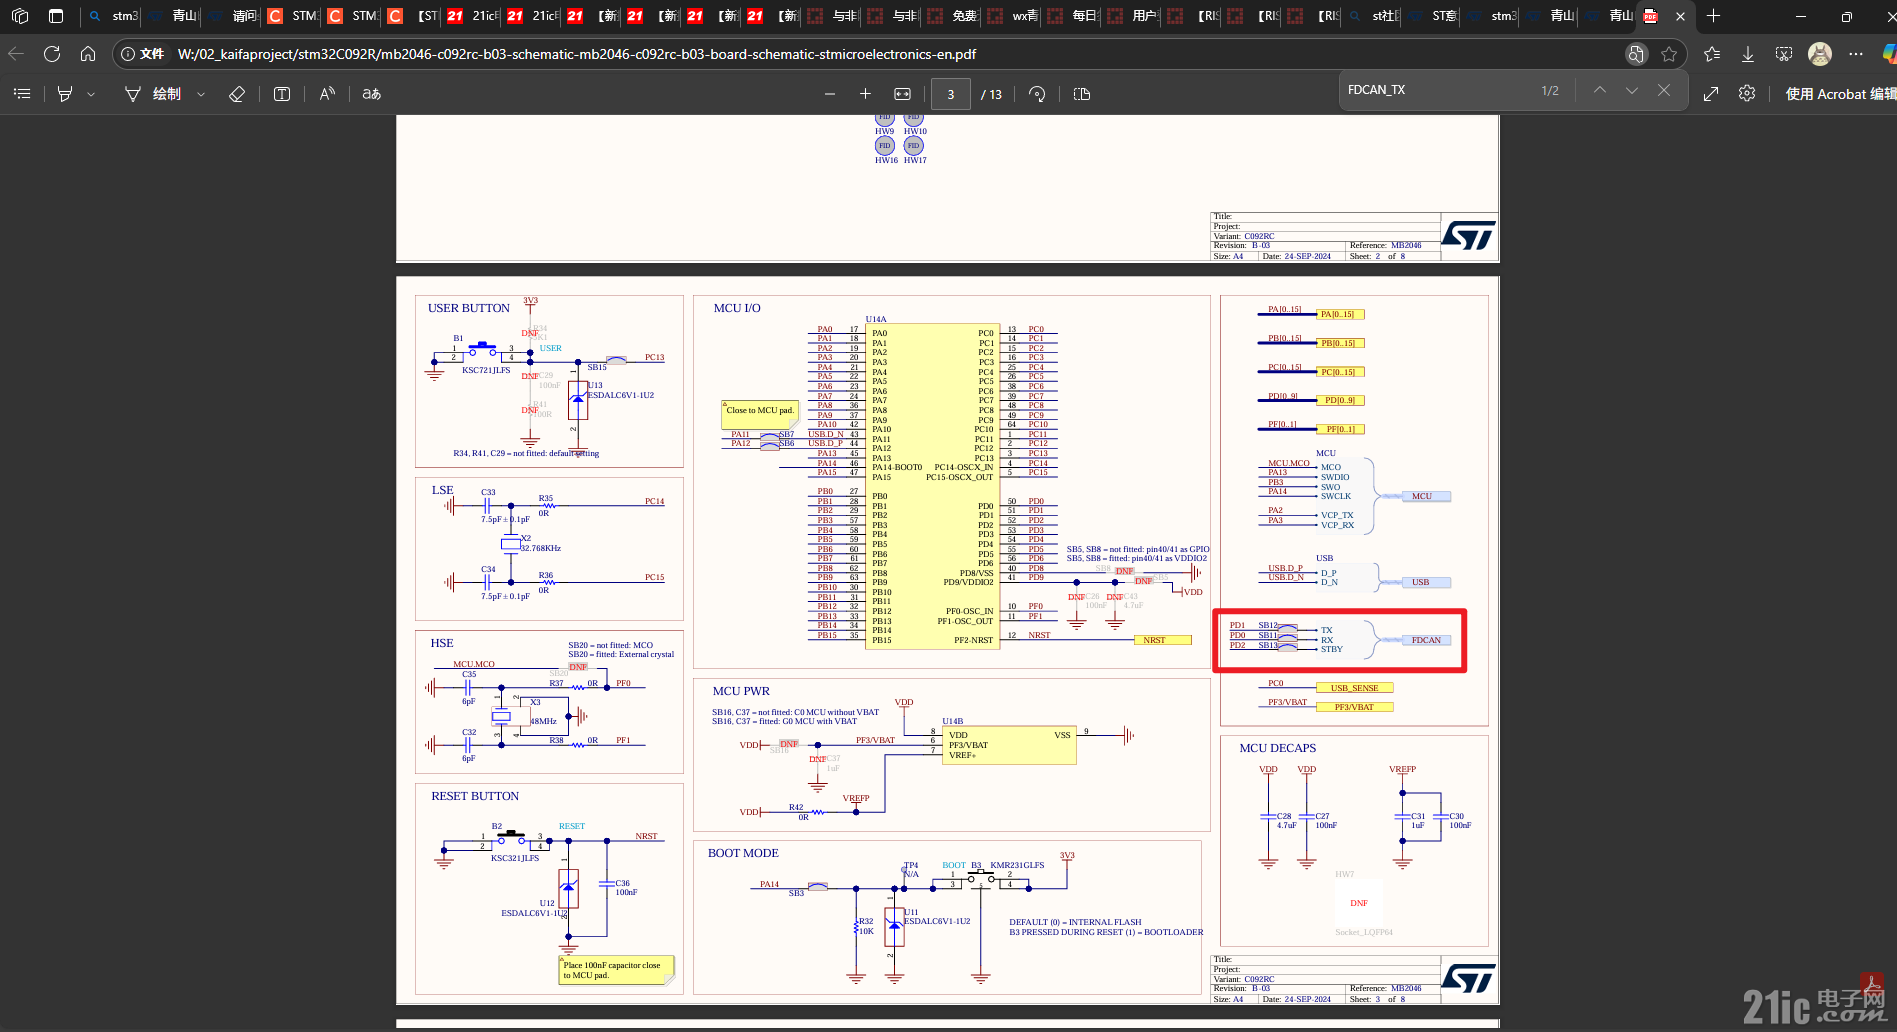
Task: Click the page number input box
Action: coord(951,94)
